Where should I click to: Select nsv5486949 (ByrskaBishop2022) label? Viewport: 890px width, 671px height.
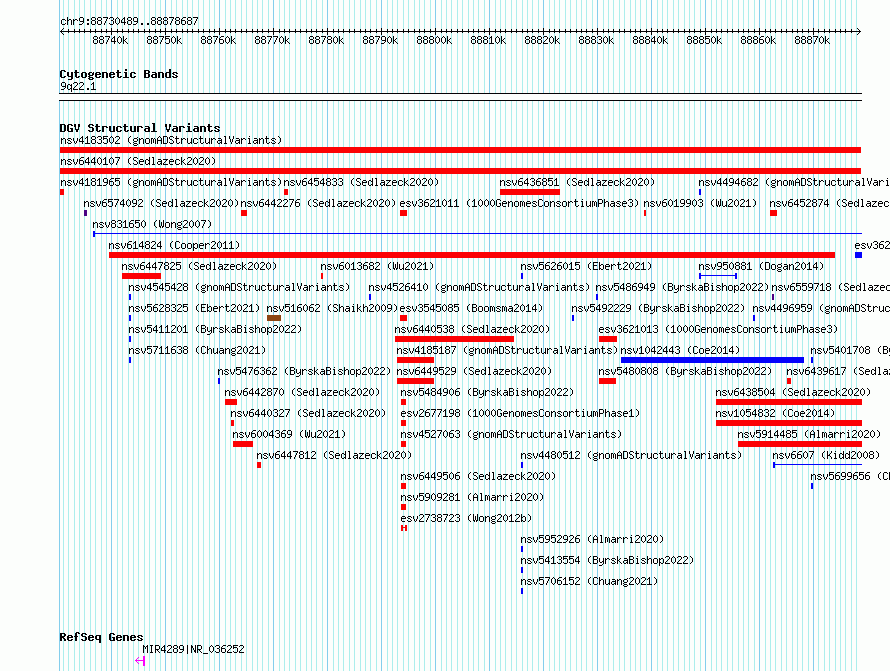click(682, 287)
